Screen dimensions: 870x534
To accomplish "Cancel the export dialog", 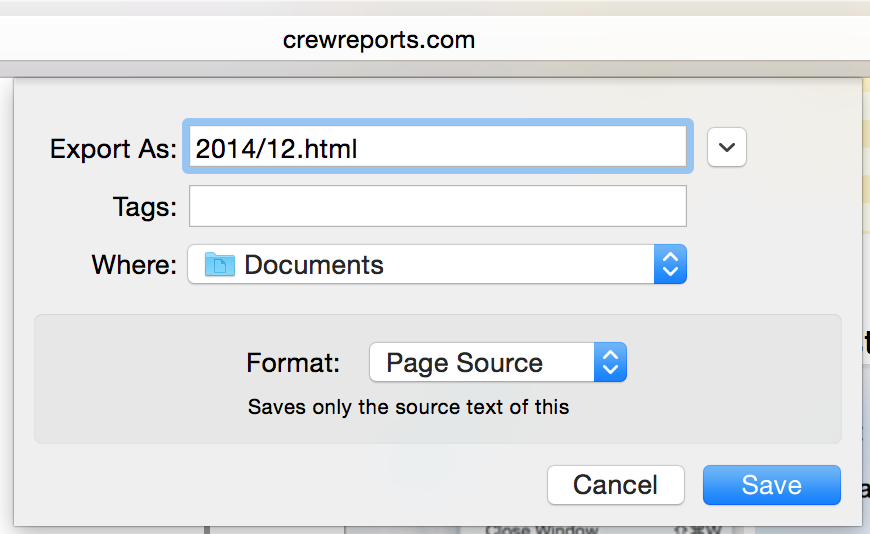I will (x=615, y=485).
